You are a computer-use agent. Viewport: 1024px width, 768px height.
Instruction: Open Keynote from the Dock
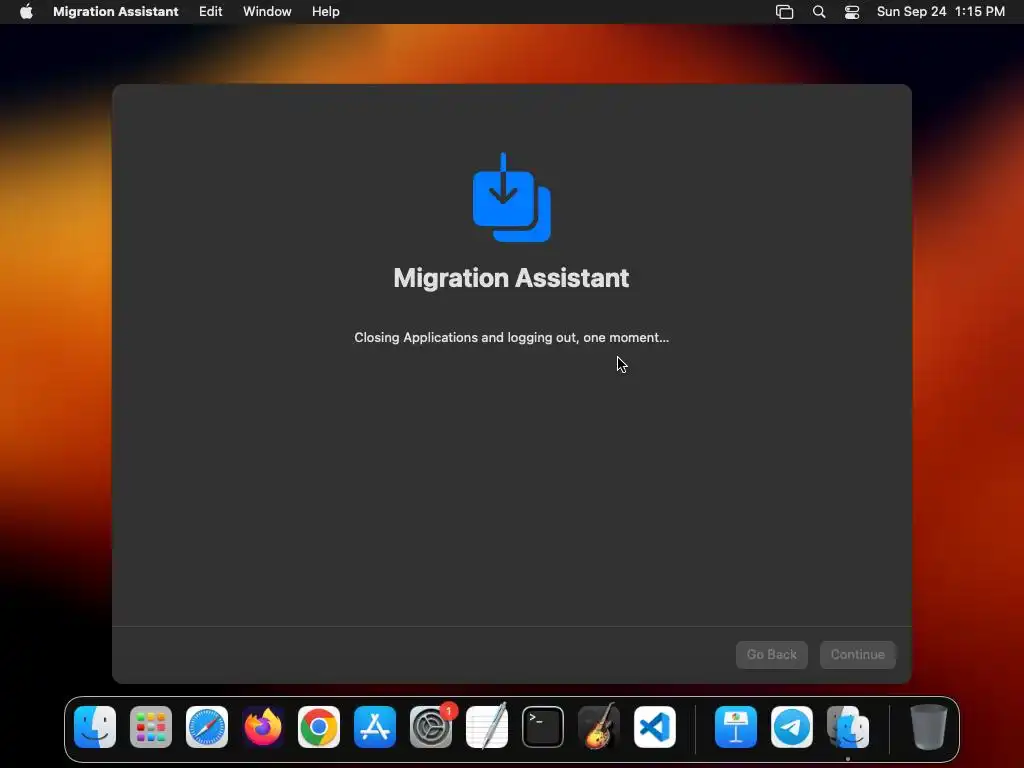pyautogui.click(x=736, y=727)
